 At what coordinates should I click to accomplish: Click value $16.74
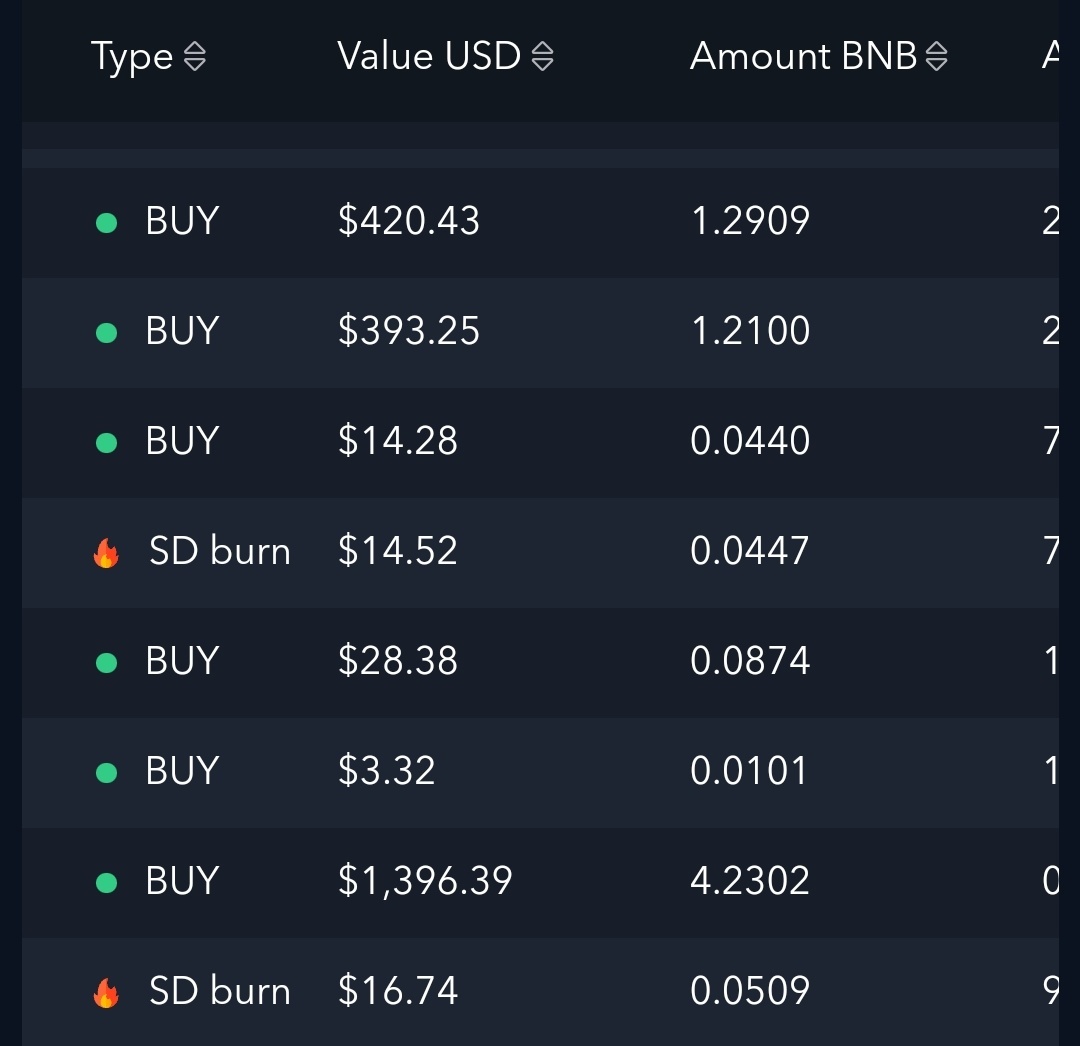pyautogui.click(x=397, y=991)
